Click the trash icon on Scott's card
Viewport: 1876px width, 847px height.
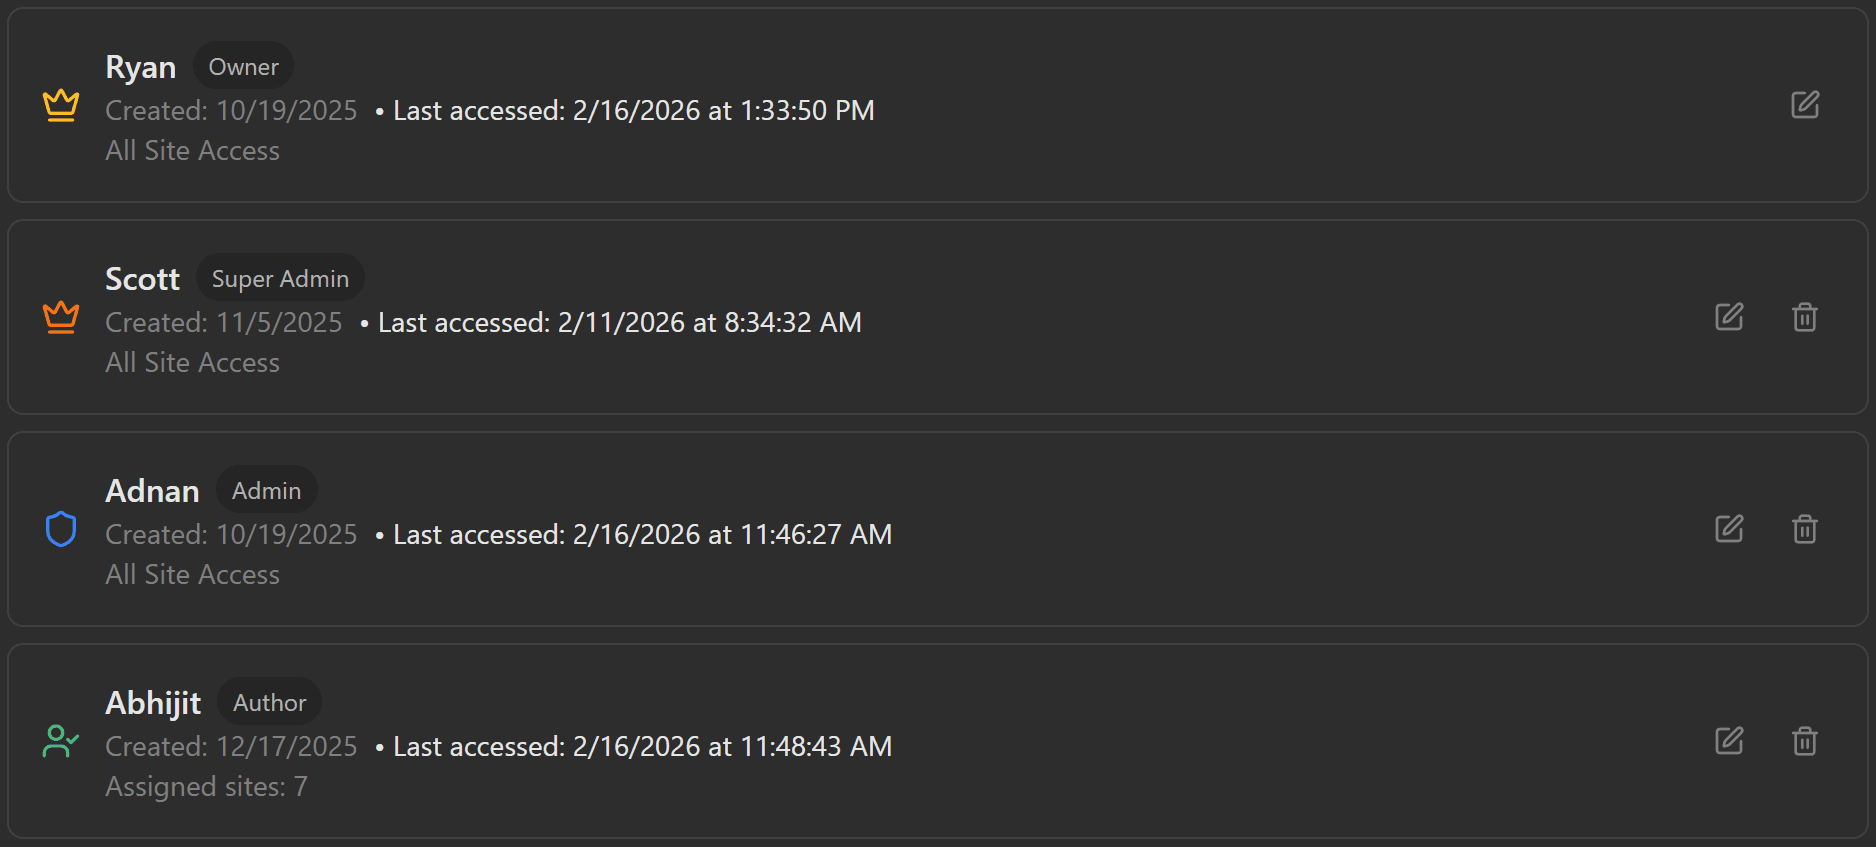coord(1805,317)
